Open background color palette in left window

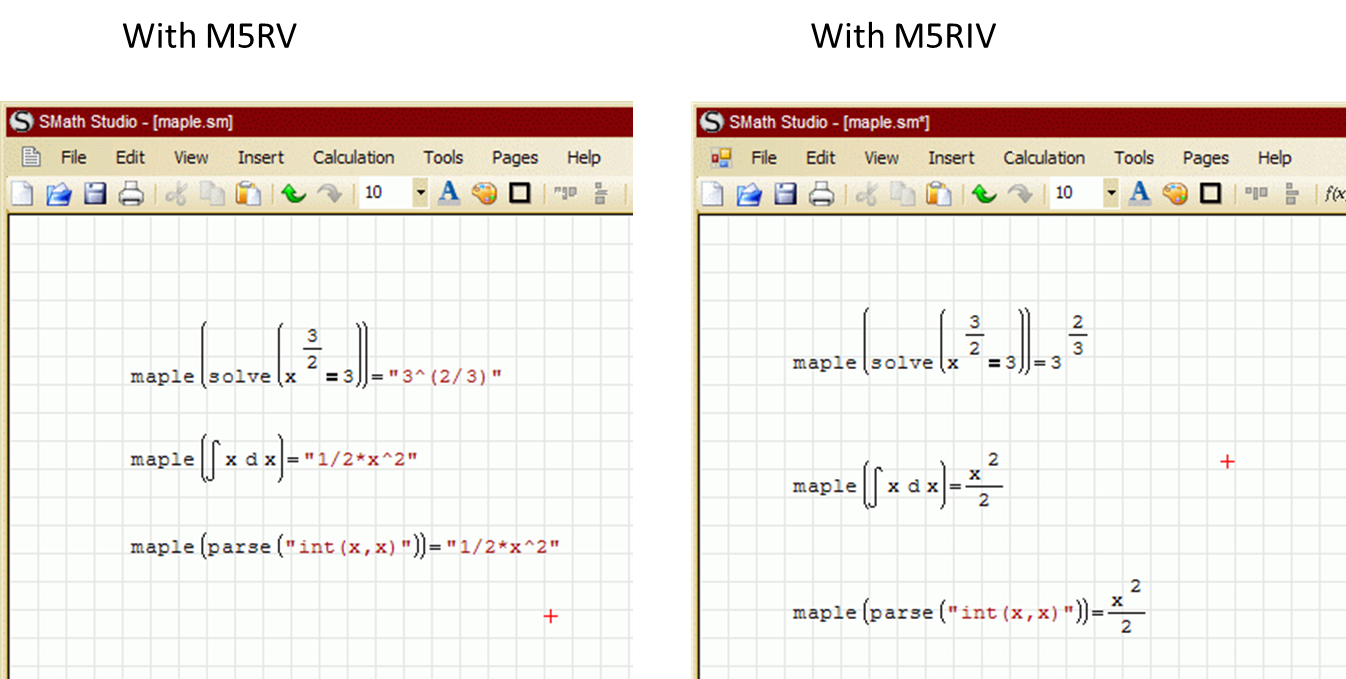484,193
